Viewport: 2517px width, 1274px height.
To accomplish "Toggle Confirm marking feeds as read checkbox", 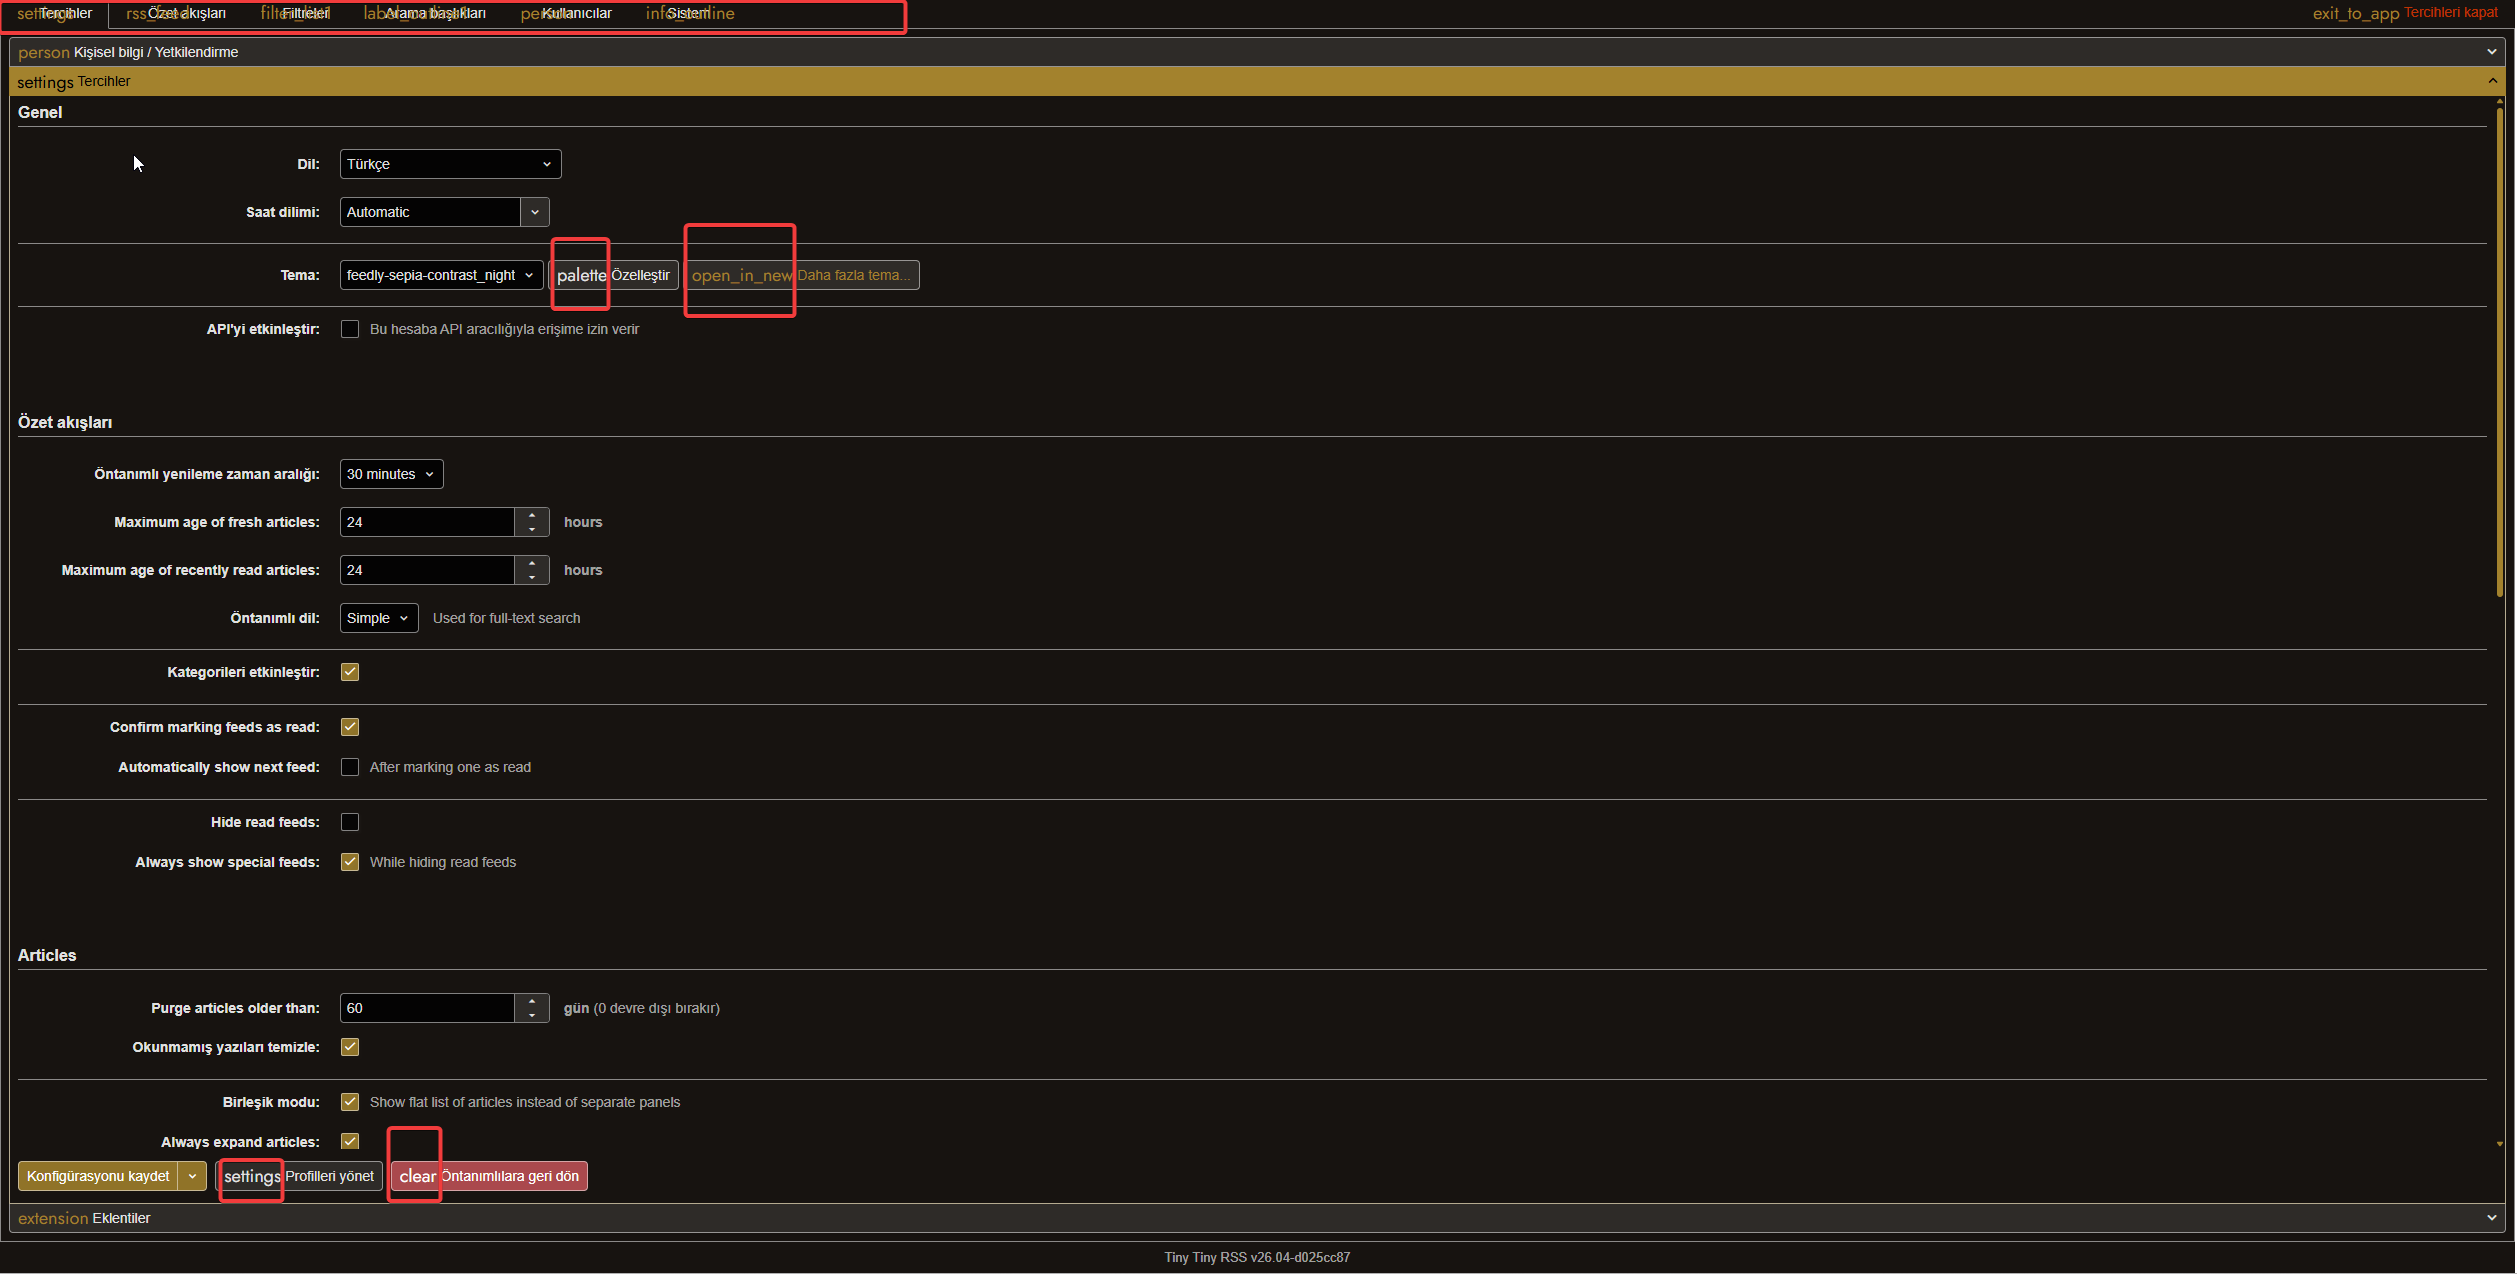I will pos(350,727).
